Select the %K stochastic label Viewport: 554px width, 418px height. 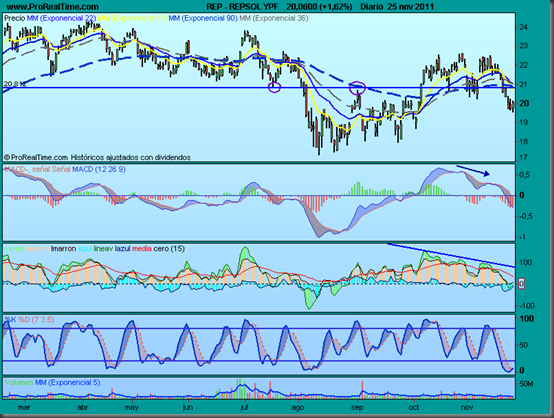[10, 319]
